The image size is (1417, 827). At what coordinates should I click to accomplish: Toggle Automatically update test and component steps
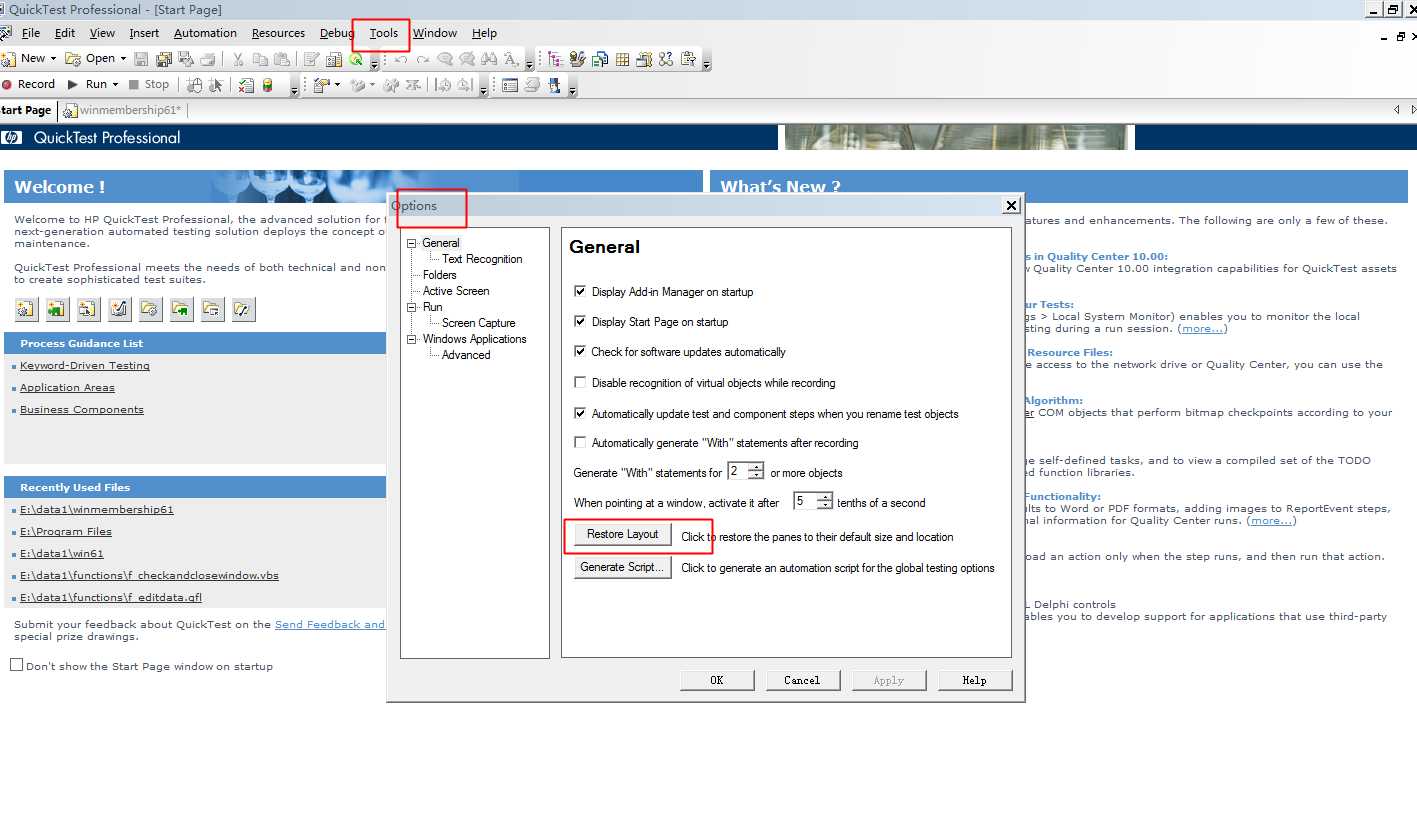580,413
